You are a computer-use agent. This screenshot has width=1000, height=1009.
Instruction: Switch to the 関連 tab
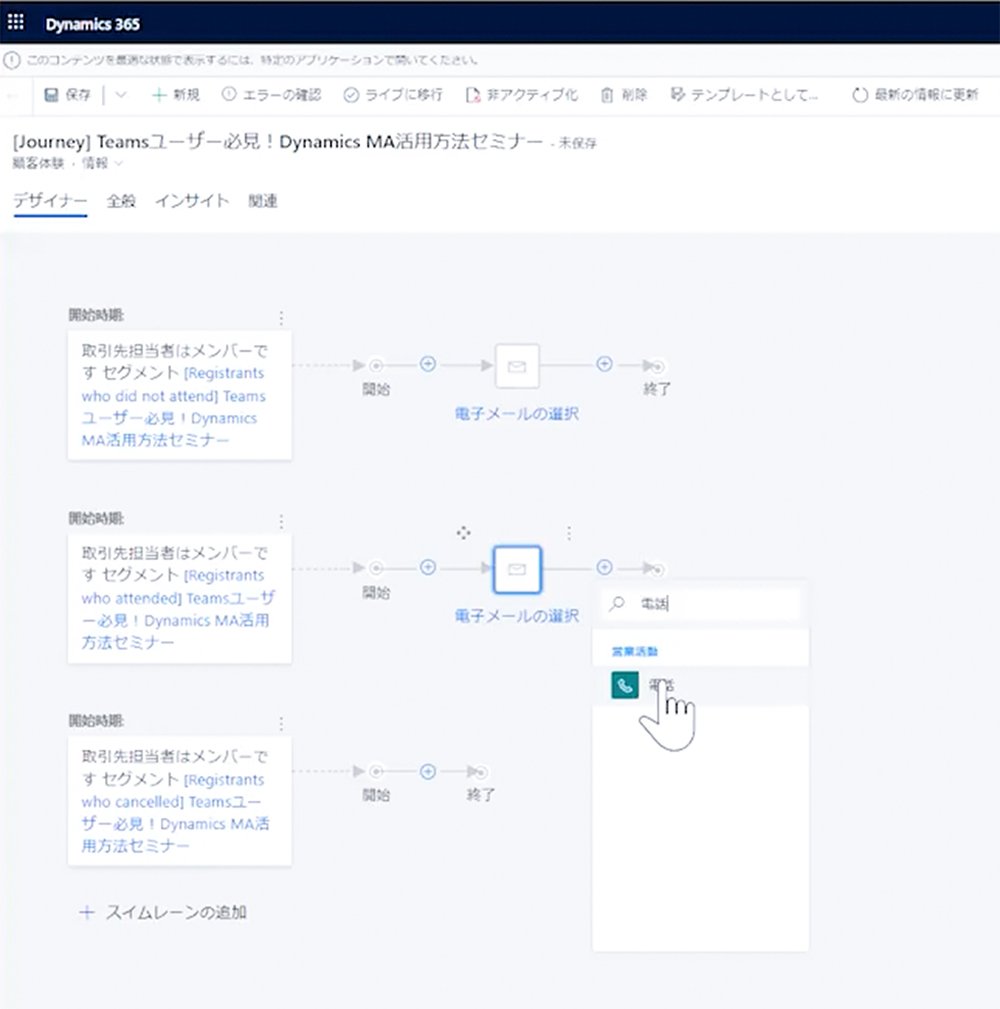click(x=263, y=201)
